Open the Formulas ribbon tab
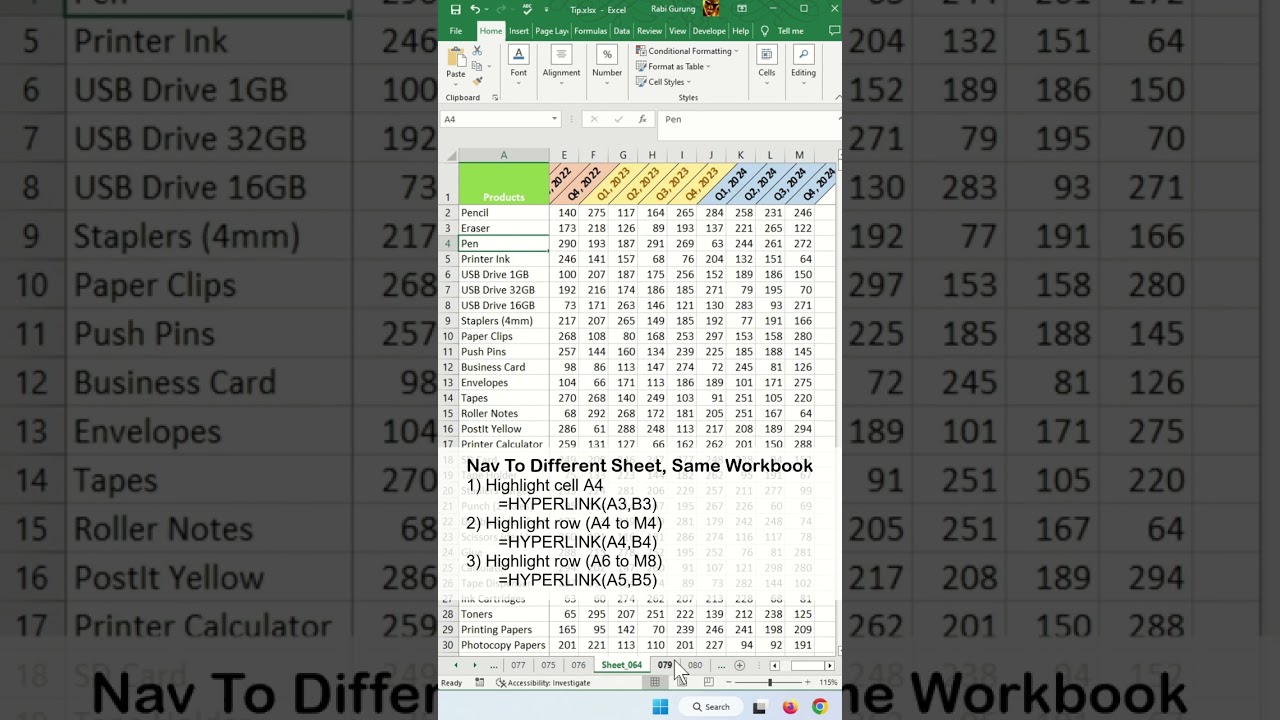 pos(590,31)
